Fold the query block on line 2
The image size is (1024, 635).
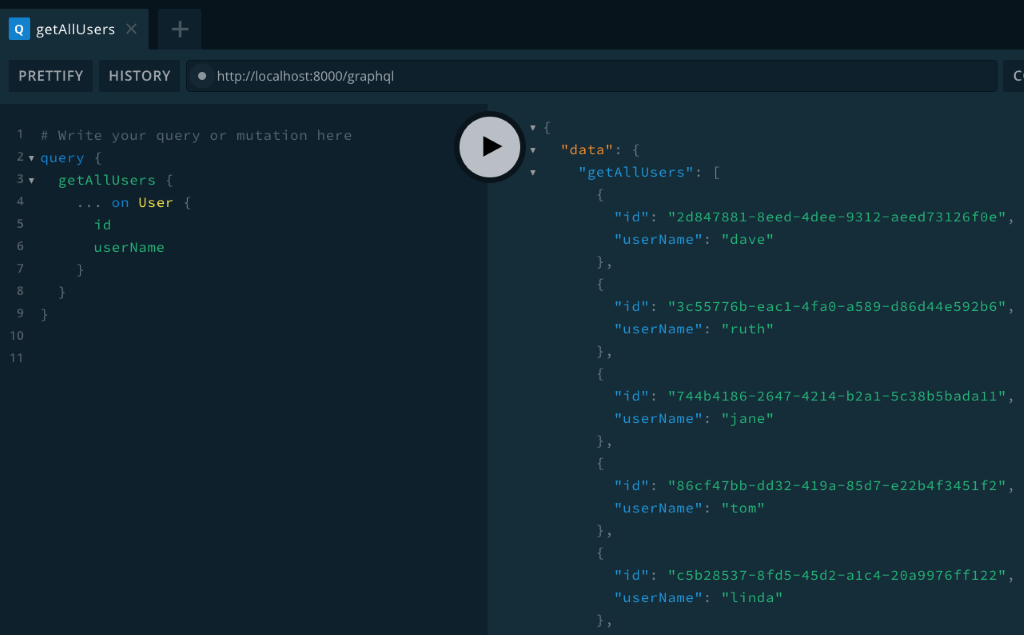(33, 157)
